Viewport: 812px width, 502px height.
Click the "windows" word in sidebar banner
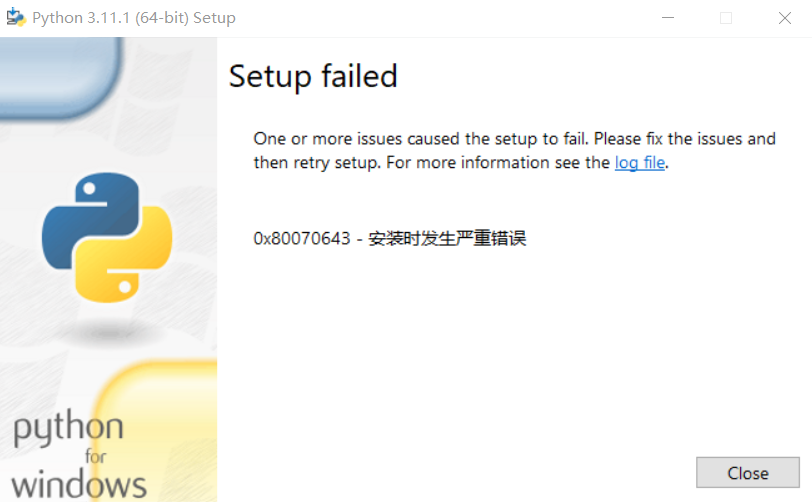tap(79, 485)
